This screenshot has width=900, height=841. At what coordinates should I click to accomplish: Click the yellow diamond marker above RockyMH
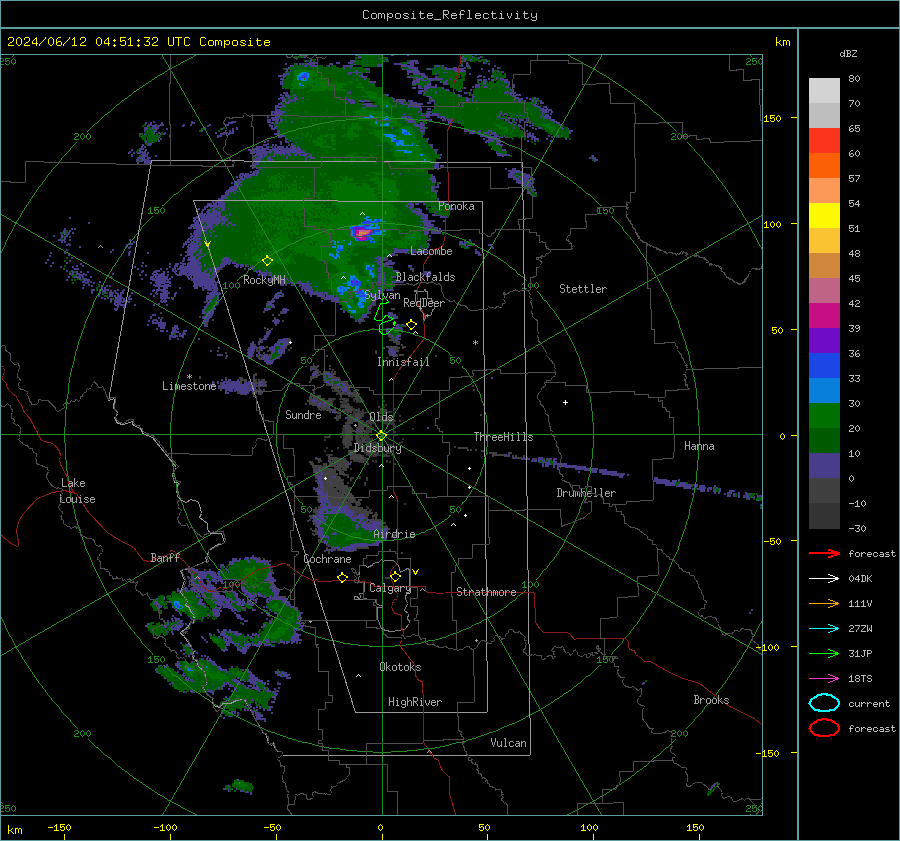click(x=267, y=261)
